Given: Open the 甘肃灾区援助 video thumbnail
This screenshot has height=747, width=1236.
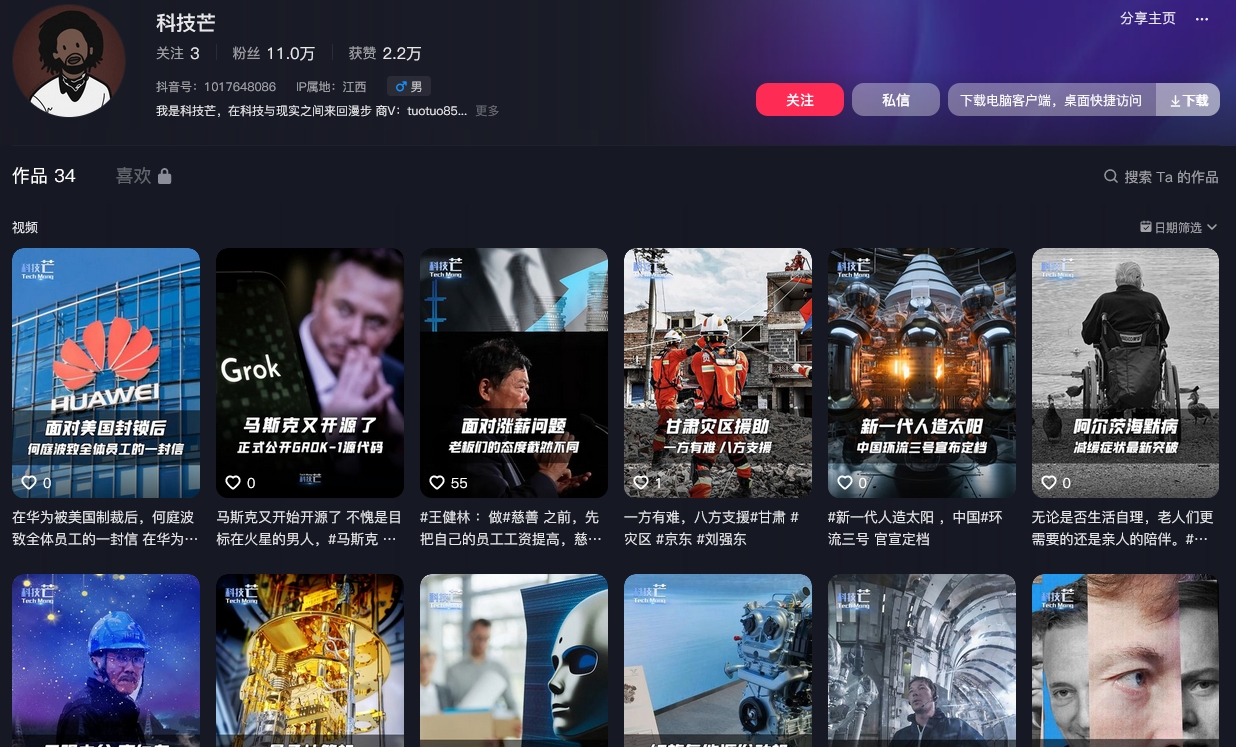Looking at the screenshot, I should 718,373.
